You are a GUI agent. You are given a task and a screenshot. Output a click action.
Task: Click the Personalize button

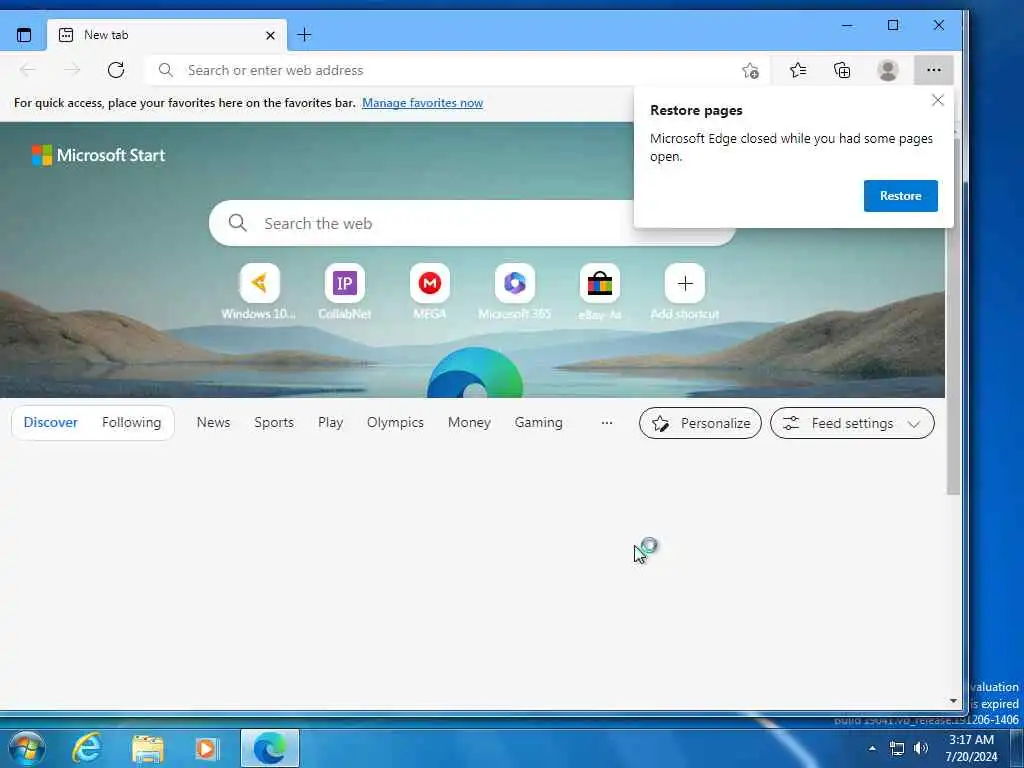[x=700, y=423]
